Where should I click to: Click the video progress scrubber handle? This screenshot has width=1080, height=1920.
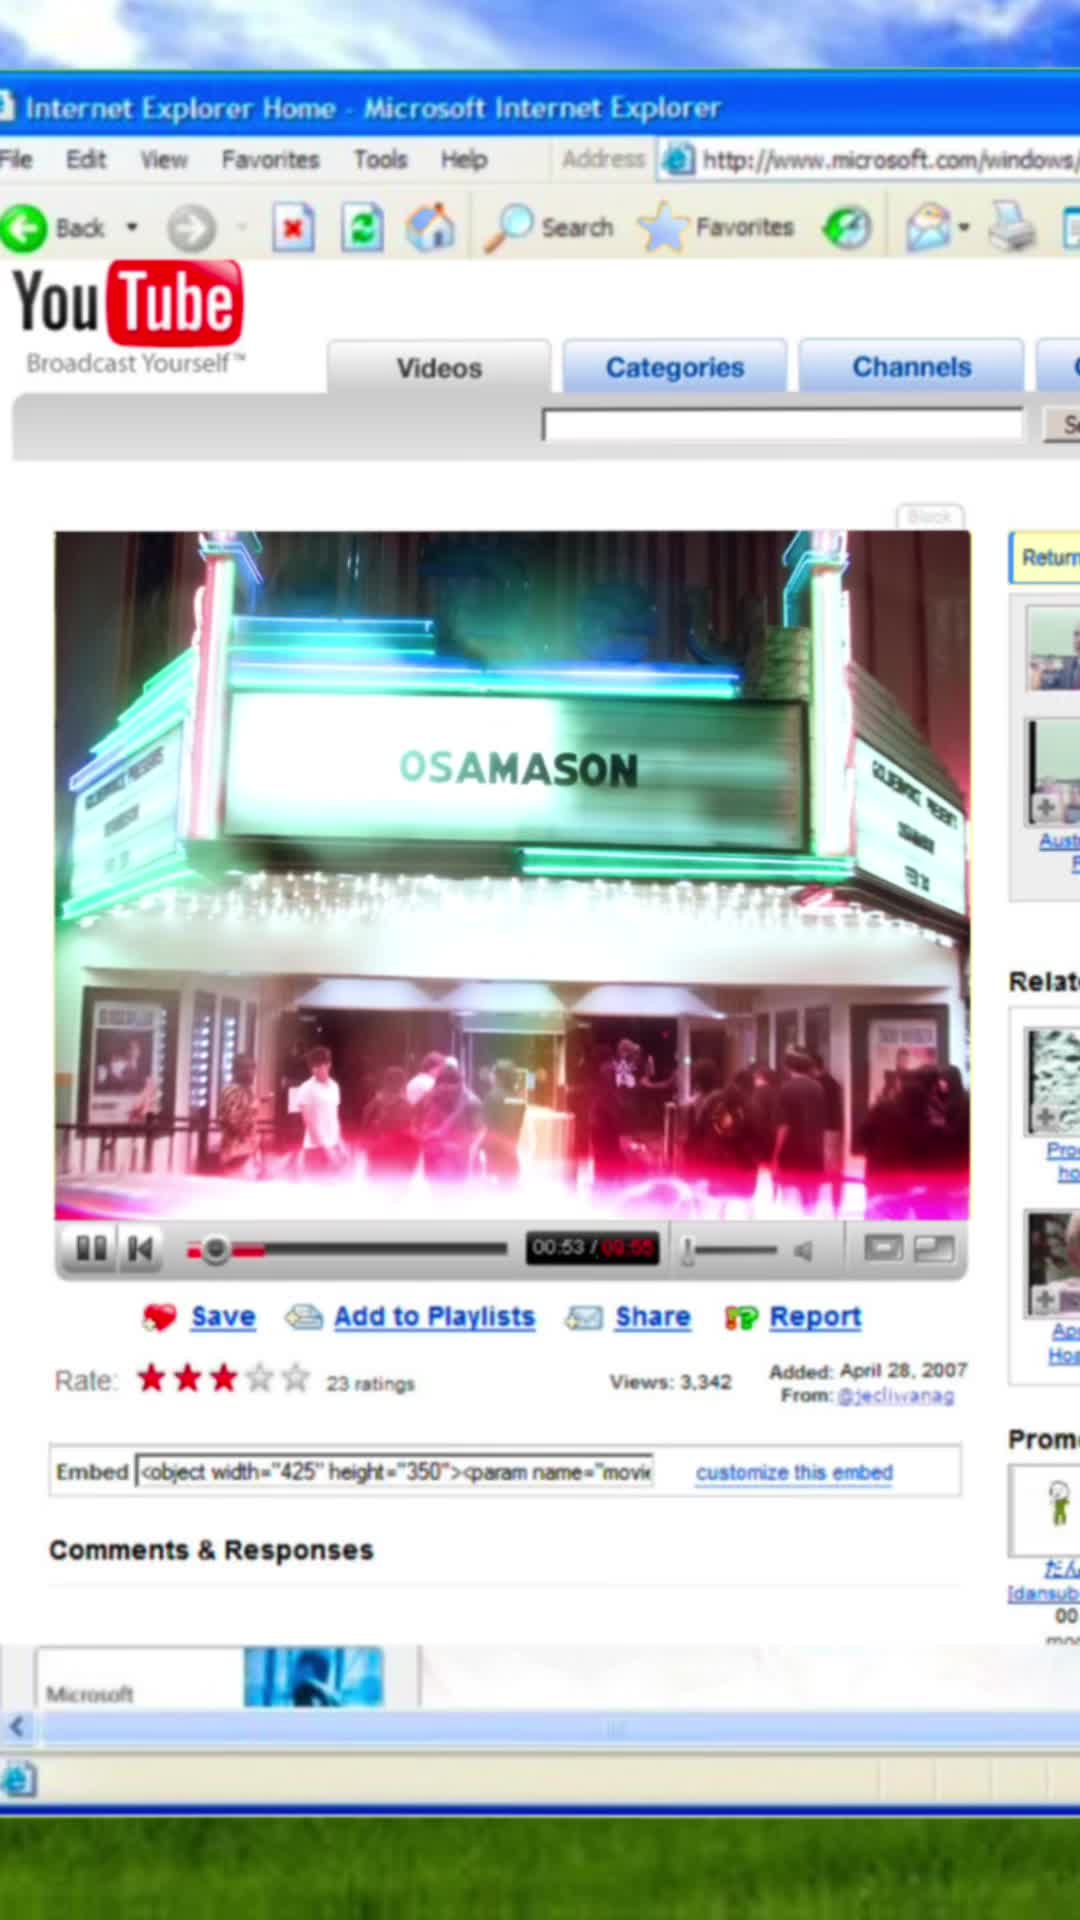215,1249
